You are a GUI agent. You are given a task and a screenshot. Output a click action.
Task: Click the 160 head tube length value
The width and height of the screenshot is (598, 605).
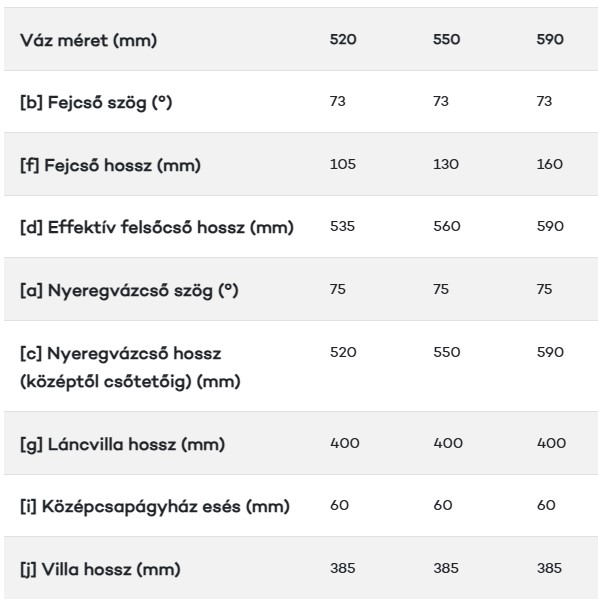coord(549,164)
